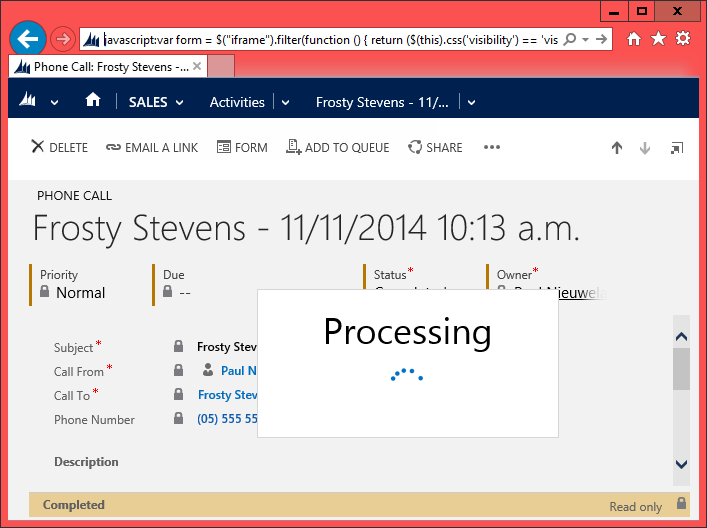Click the CRM home icon in navbar
Image resolution: width=707 pixels, height=528 pixels.
[93, 101]
